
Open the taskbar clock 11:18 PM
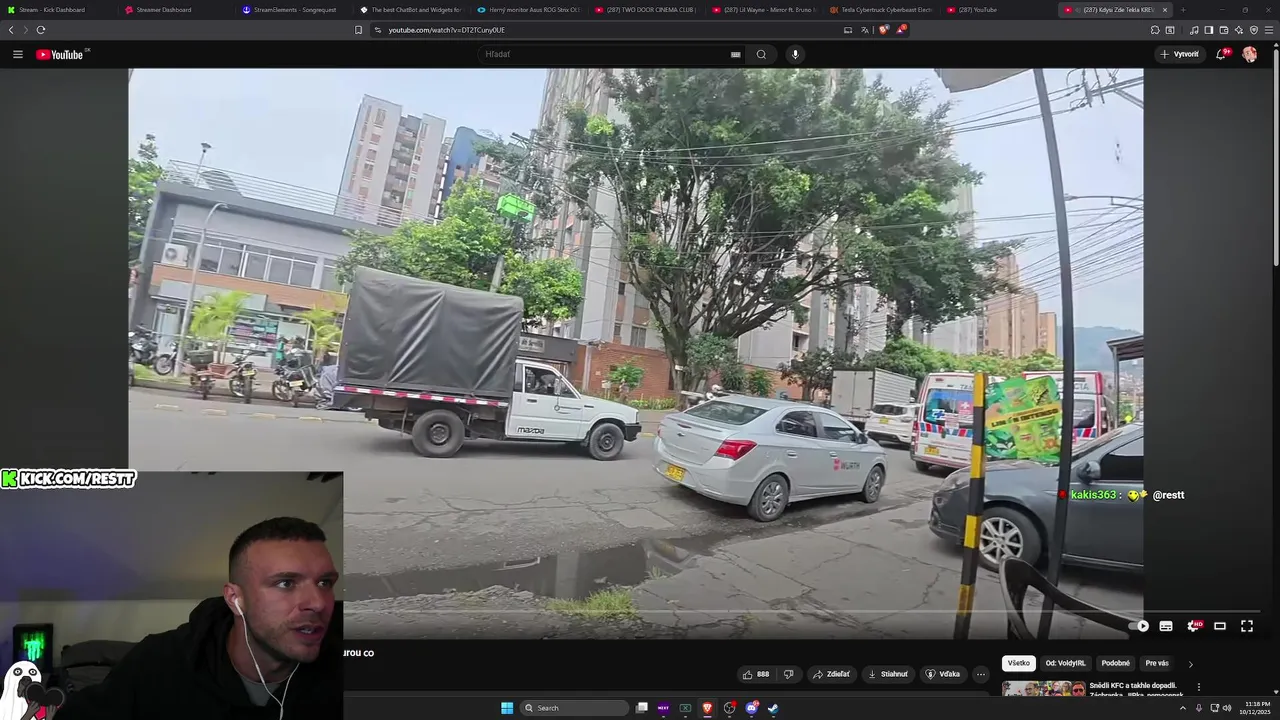1257,708
